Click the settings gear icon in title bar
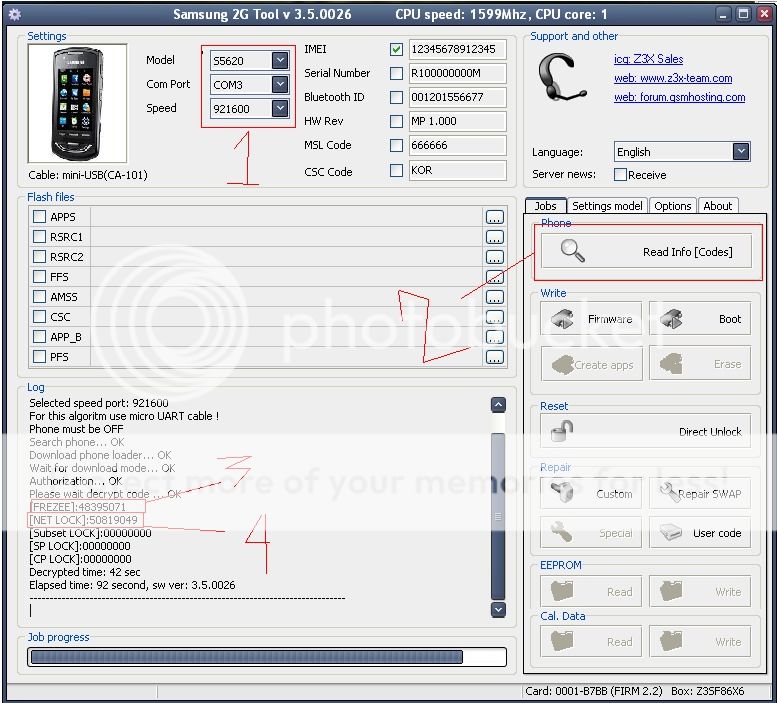Viewport: 777px width, 703px height. pos(14,14)
